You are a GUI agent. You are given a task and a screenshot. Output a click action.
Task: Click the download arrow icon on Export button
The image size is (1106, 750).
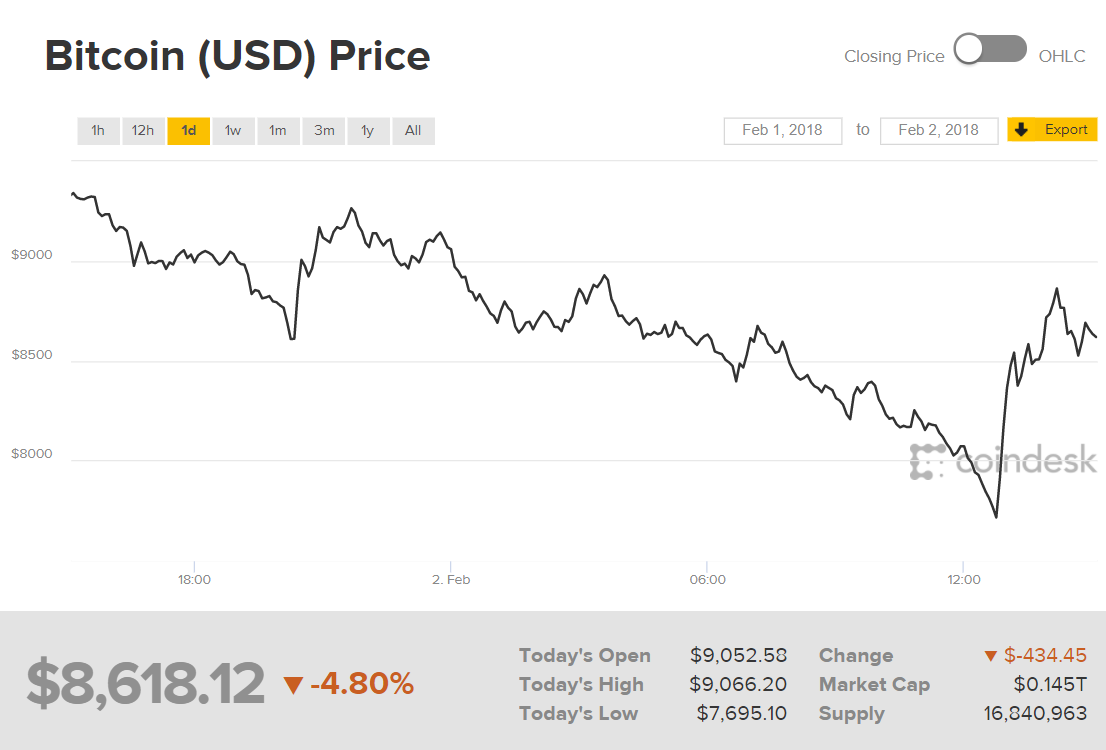[1020, 129]
